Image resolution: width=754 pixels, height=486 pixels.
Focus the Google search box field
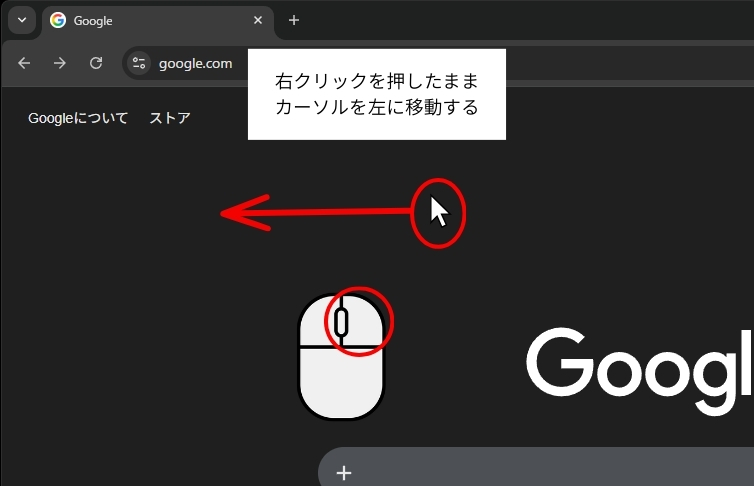coord(550,470)
